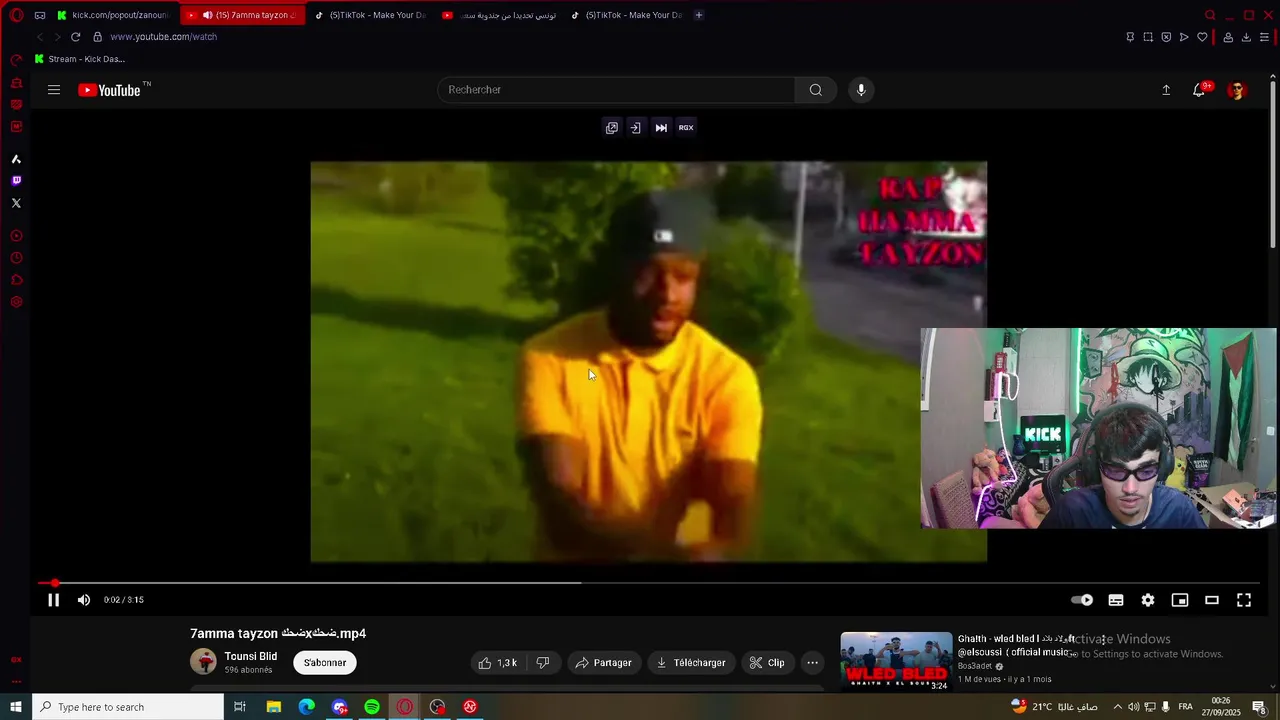Open the YouTube account avatar menu
Screen dimensions: 1280x720
coord(1237,90)
